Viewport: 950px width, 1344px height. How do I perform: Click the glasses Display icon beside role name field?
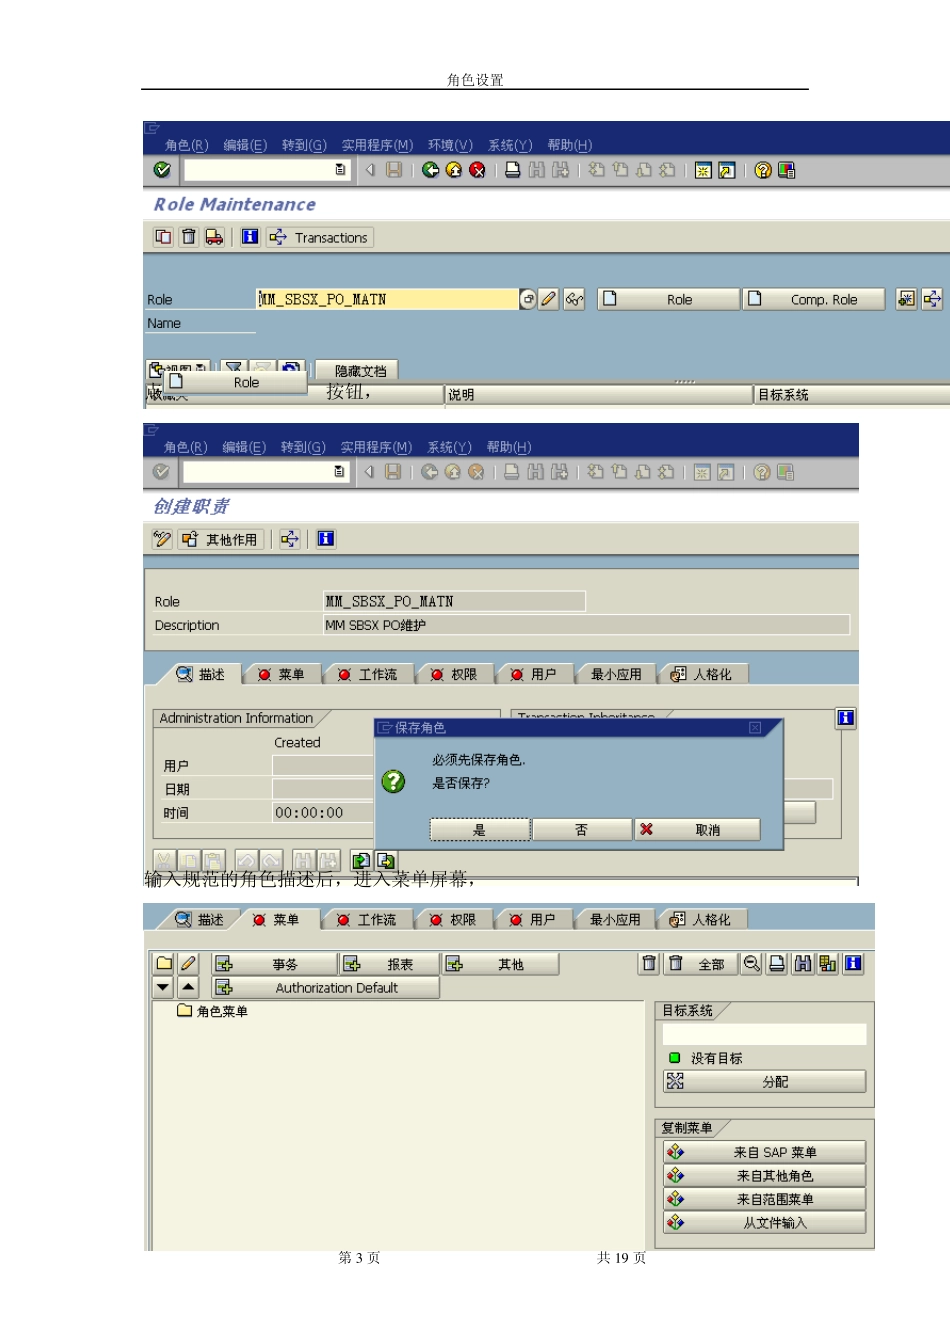[x=574, y=299]
